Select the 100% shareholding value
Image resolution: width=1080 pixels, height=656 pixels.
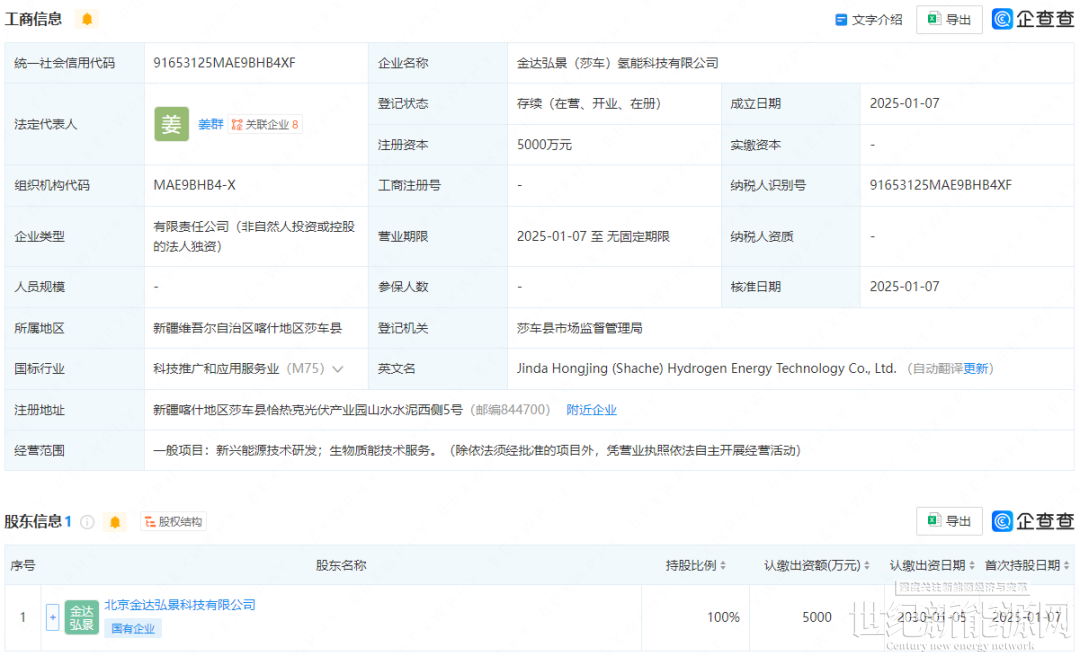(723, 617)
